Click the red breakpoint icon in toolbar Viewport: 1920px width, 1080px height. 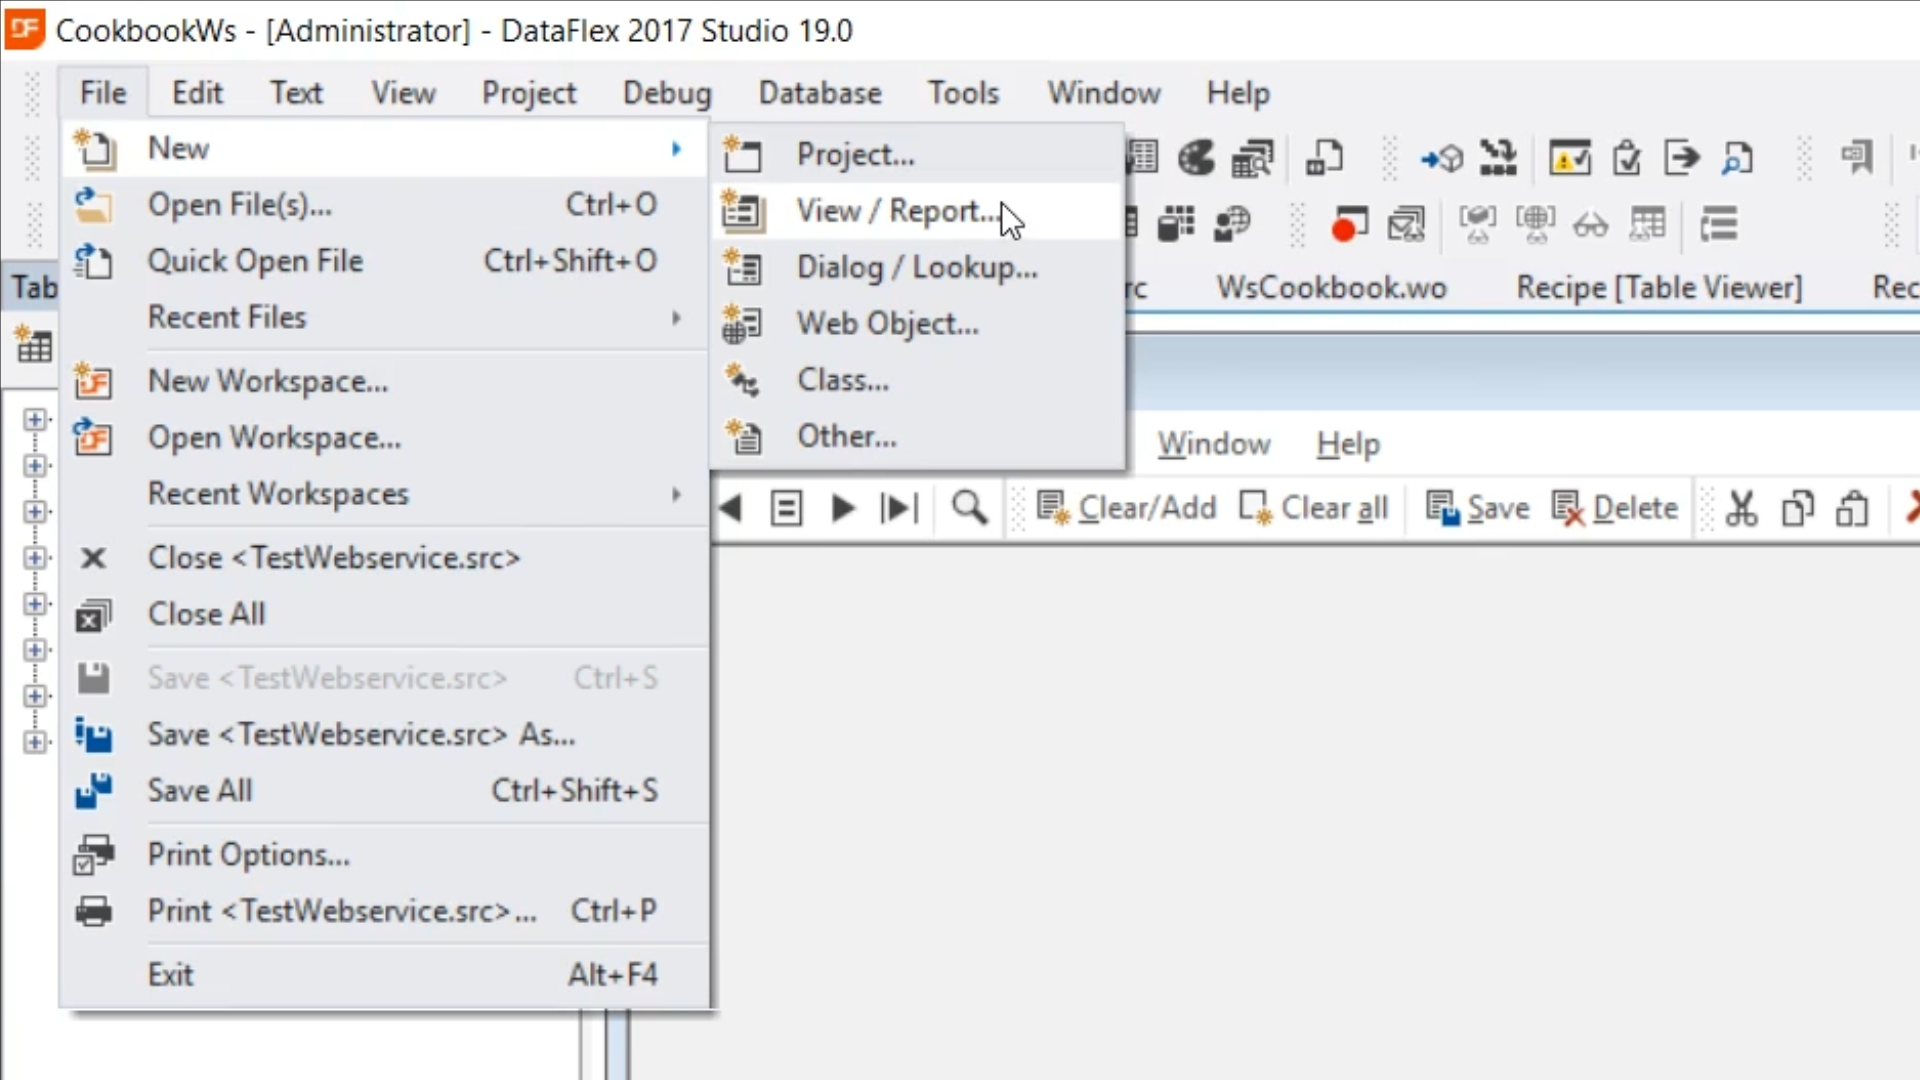[1348, 224]
